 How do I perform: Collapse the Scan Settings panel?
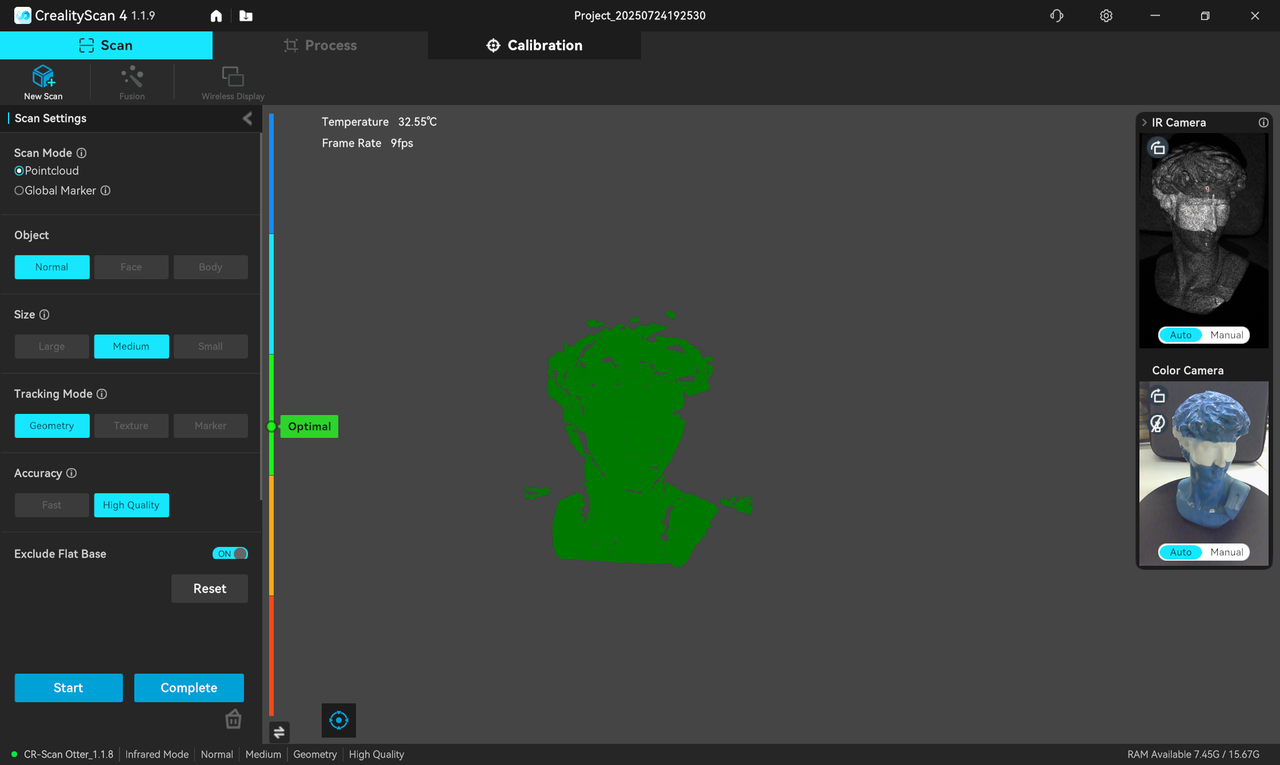[x=248, y=118]
